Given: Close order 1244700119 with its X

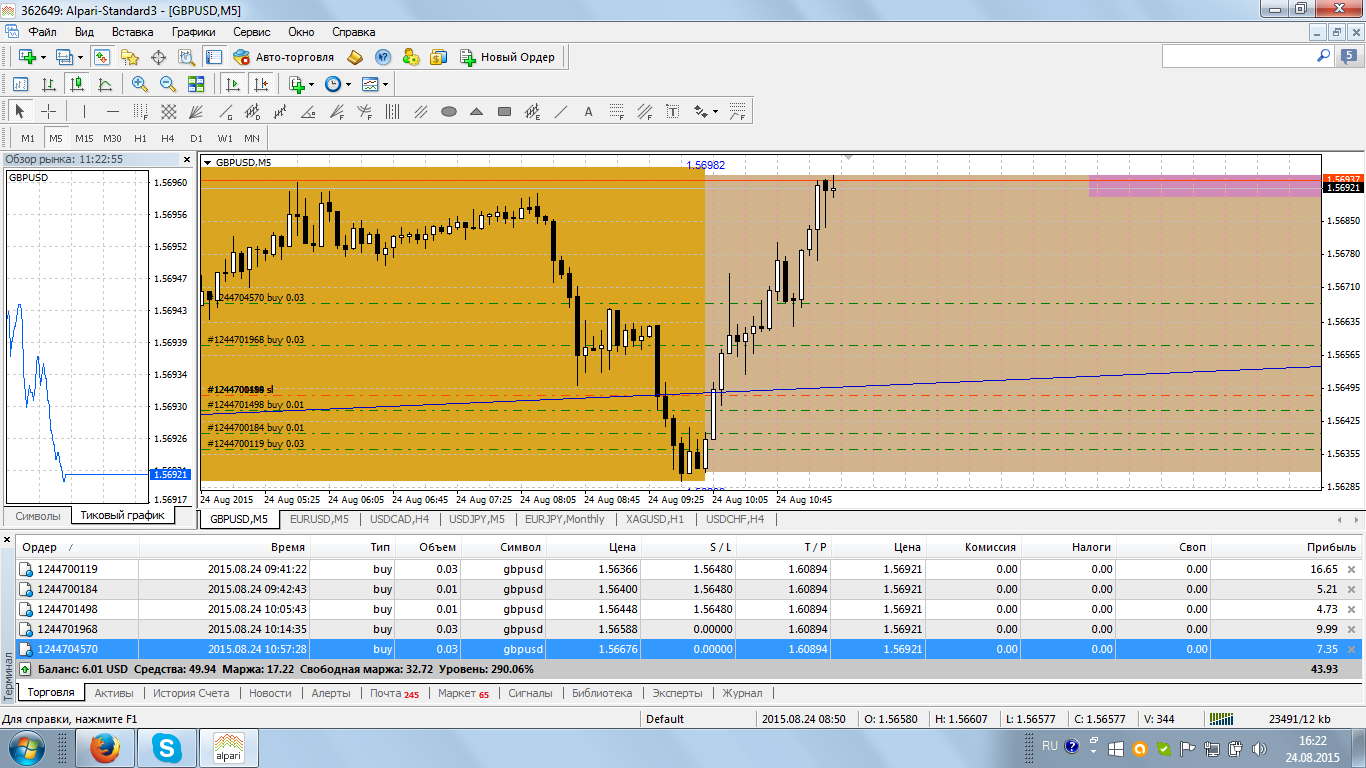Looking at the screenshot, I should (1351, 570).
